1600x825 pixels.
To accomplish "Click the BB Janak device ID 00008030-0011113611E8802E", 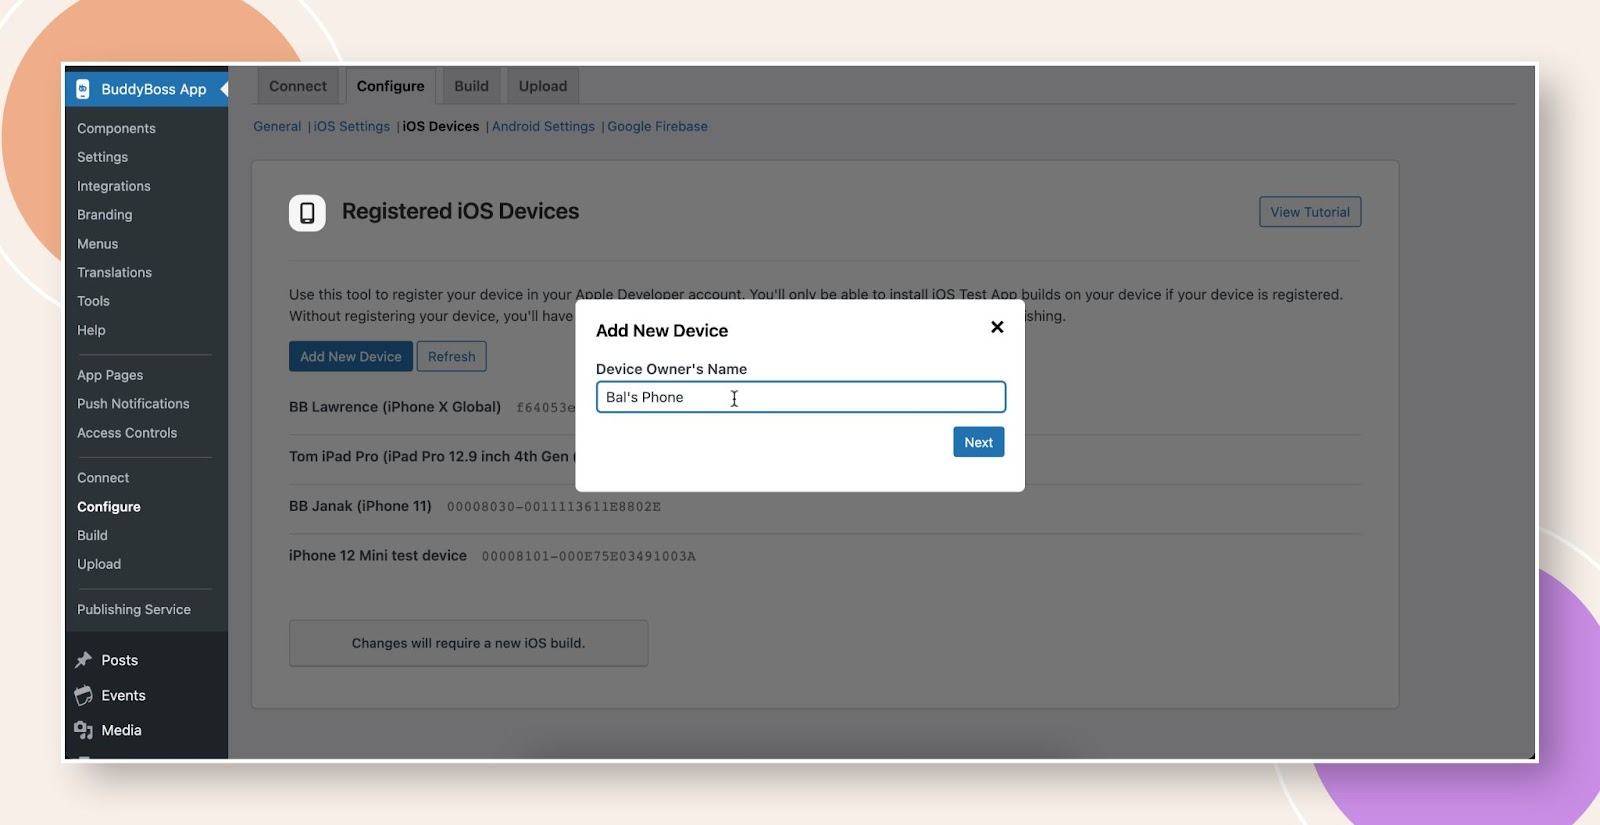I will [x=554, y=507].
